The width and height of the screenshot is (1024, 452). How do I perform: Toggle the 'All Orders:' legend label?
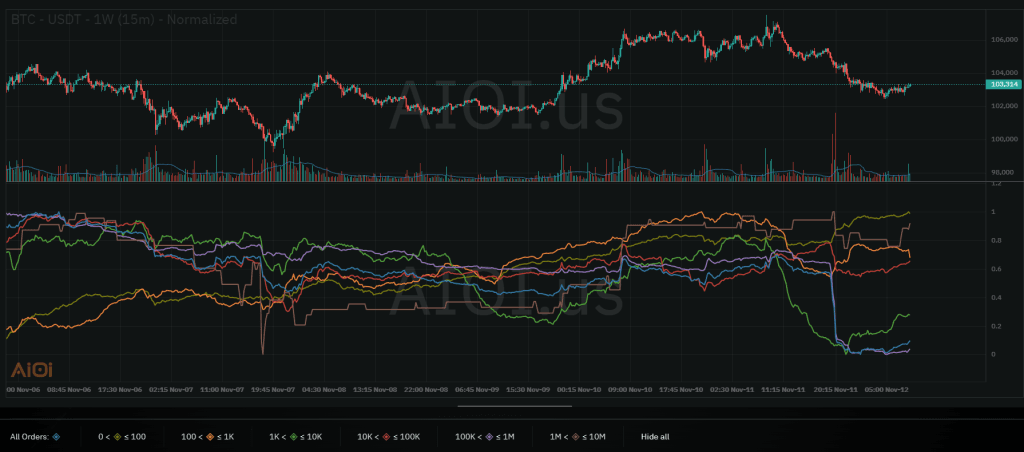click(28, 437)
